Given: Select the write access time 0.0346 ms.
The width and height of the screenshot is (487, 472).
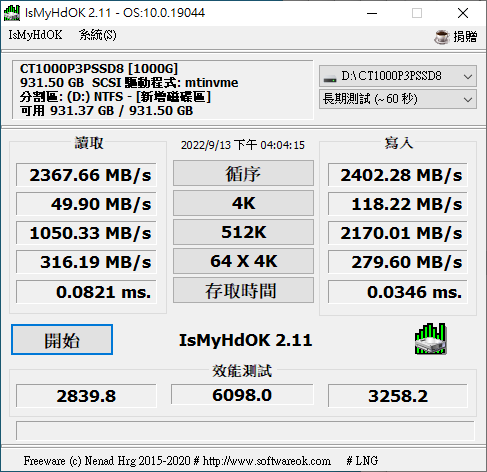Looking at the screenshot, I should (x=398, y=292).
